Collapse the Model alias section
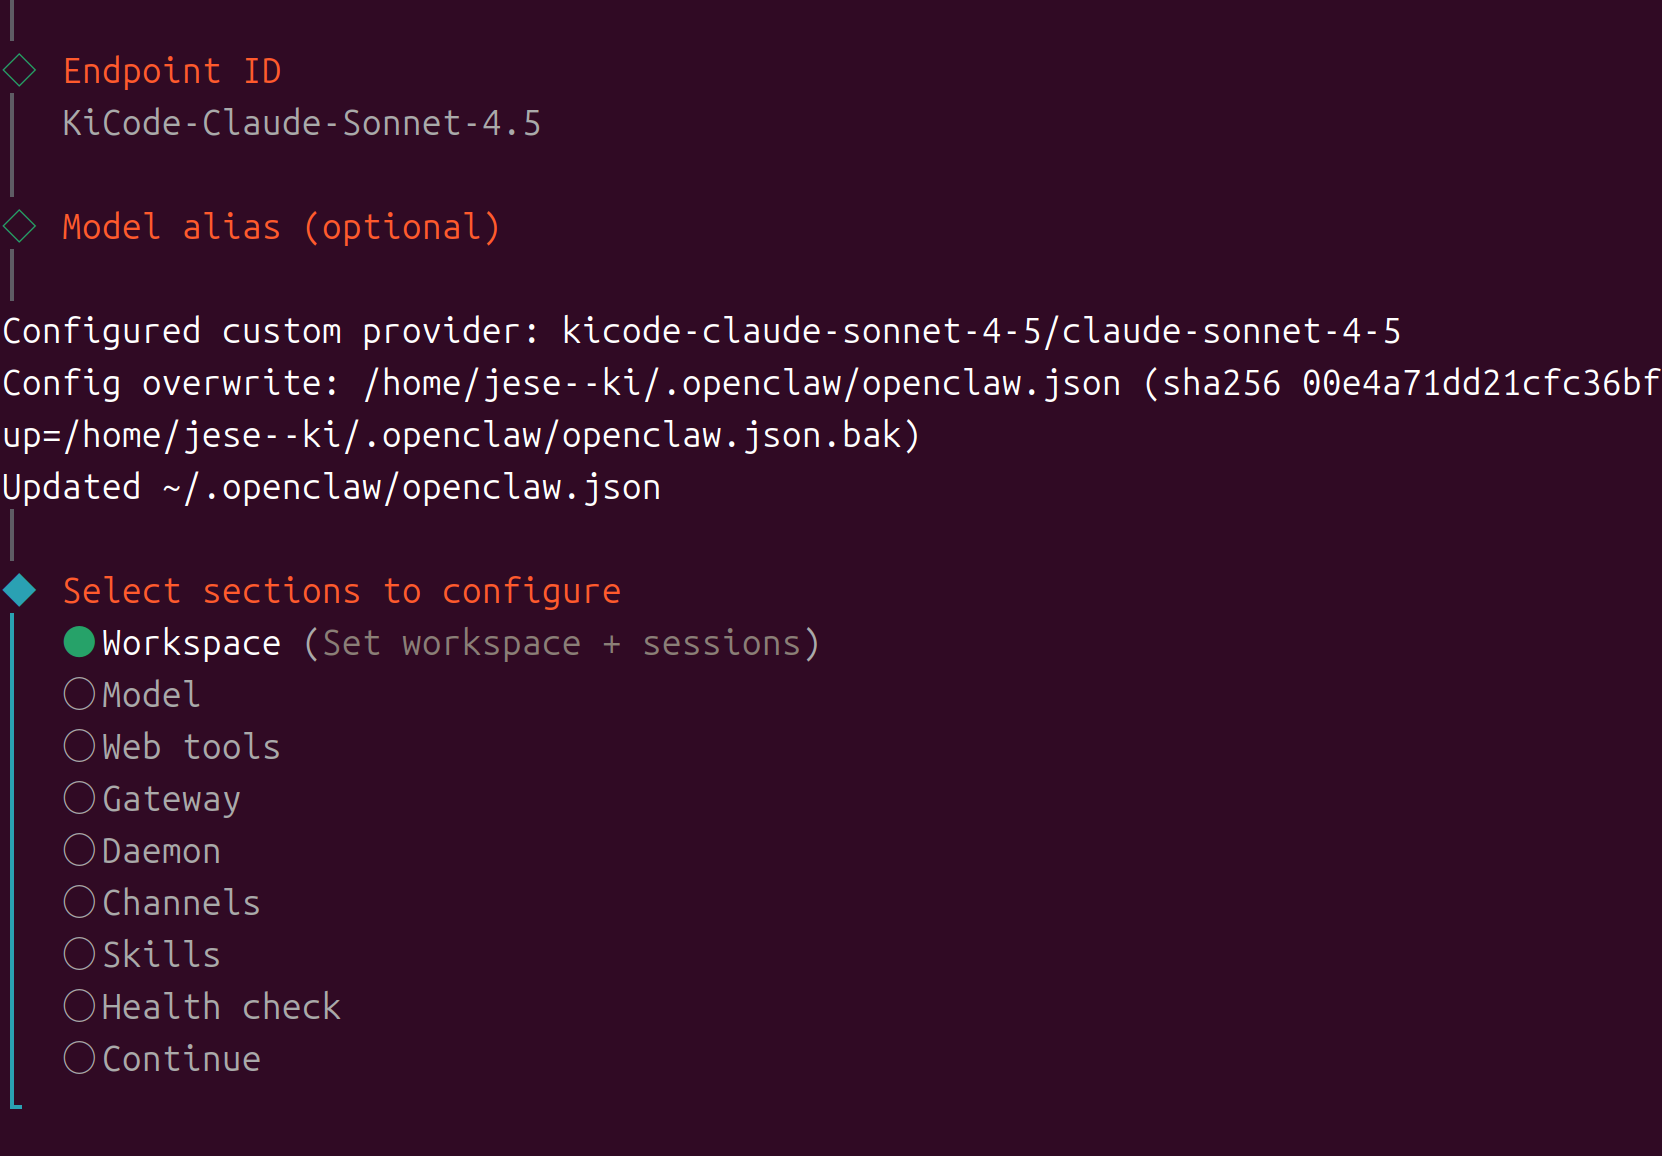Viewport: 1662px width, 1156px height. point(280,226)
